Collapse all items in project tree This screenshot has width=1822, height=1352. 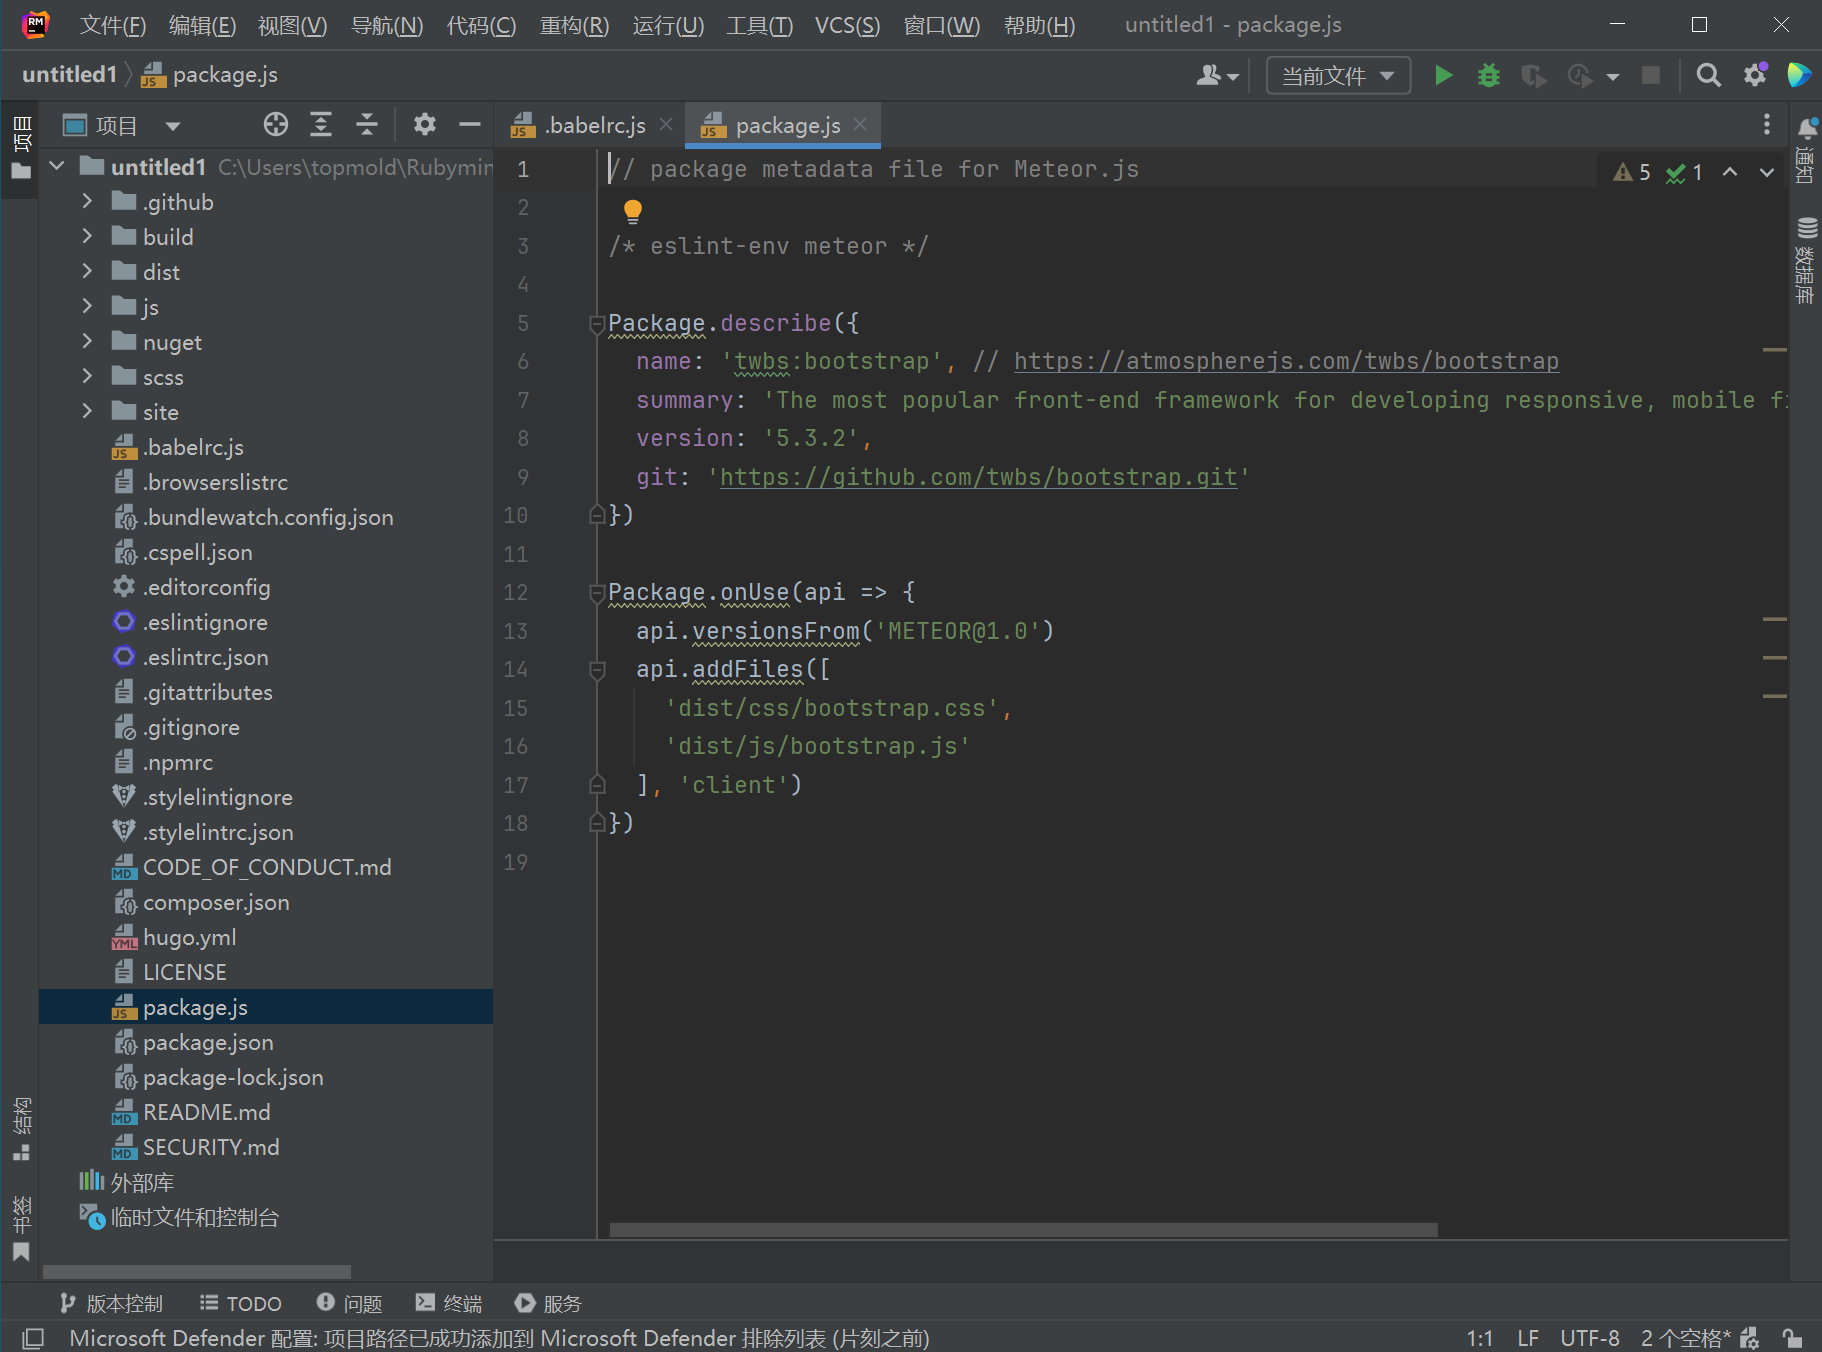(367, 124)
